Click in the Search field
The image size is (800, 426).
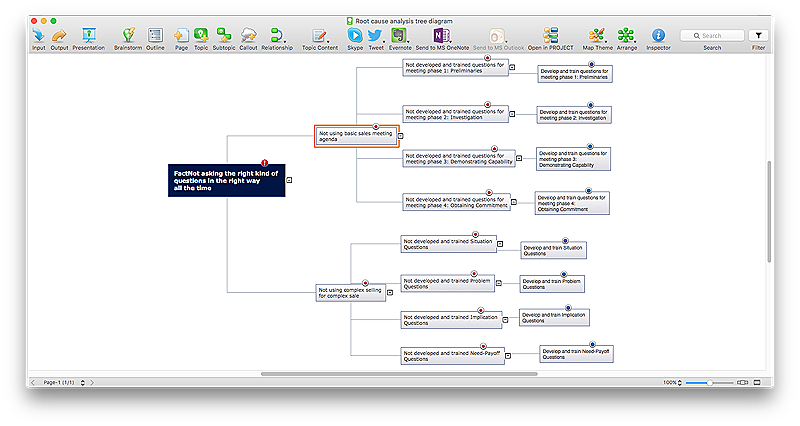[x=712, y=35]
